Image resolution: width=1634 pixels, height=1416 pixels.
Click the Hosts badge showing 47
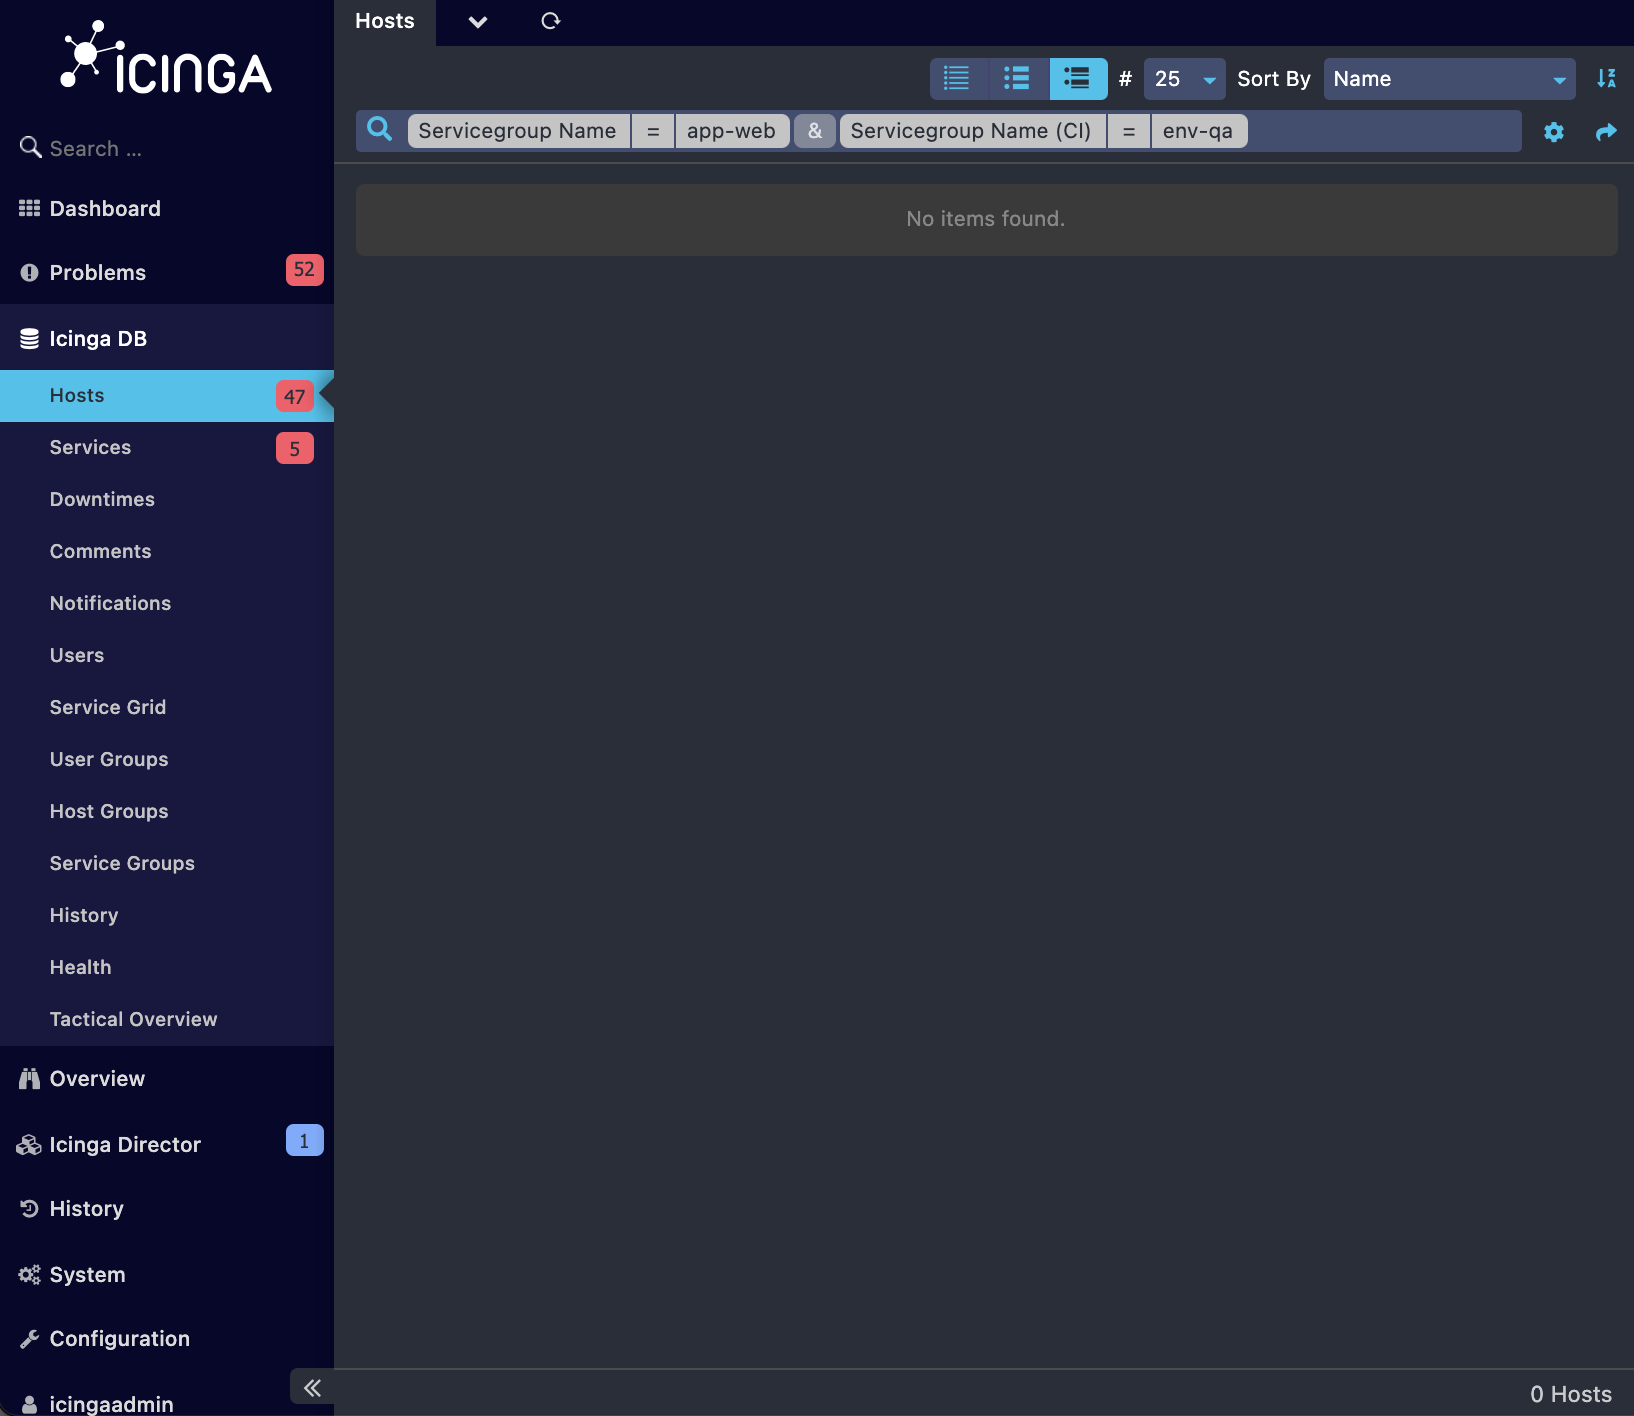294,396
